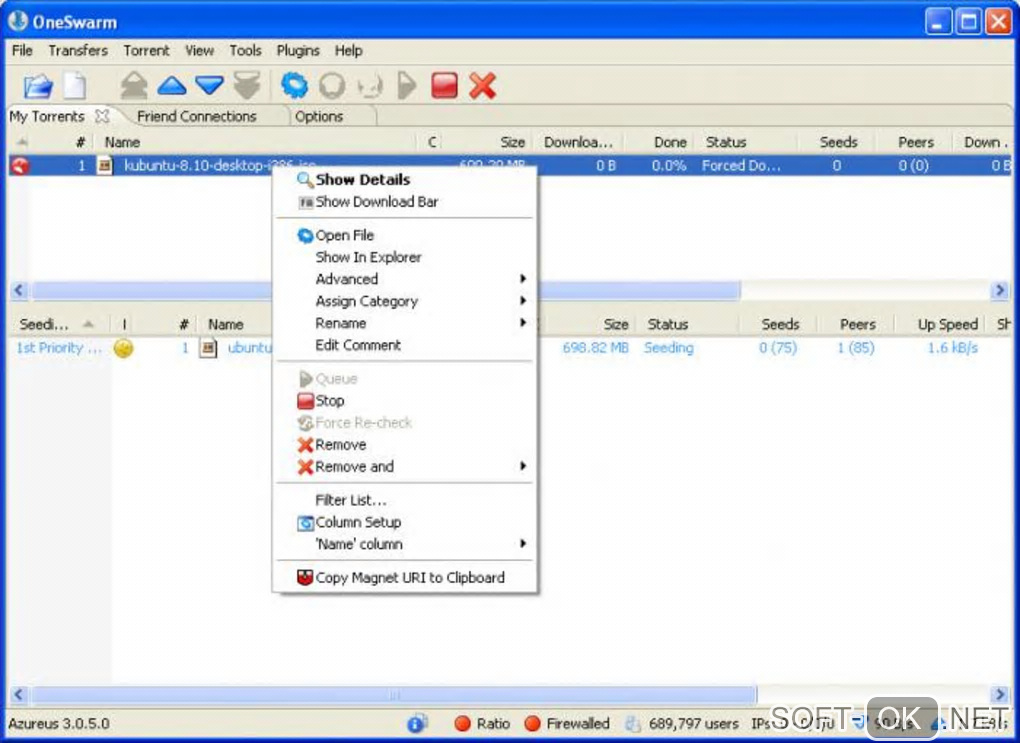Switch to the Friend Connections tab

[196, 116]
